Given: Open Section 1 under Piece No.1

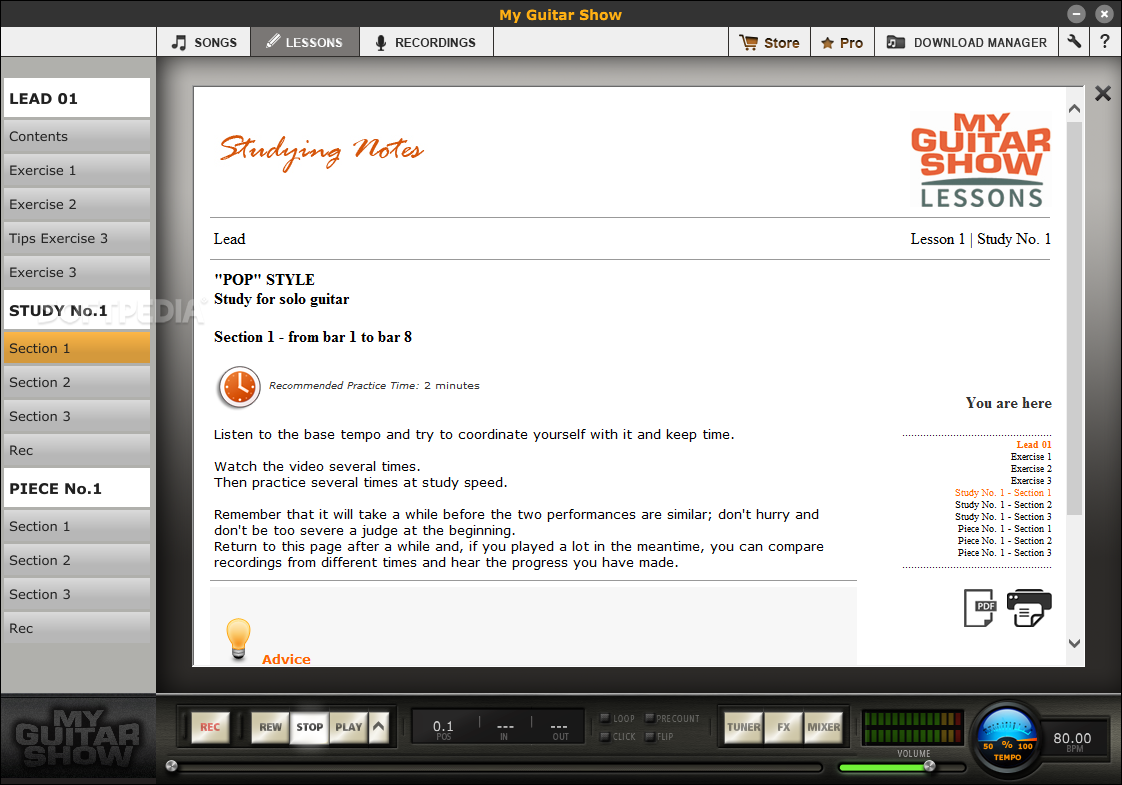Looking at the screenshot, I should click(x=77, y=526).
